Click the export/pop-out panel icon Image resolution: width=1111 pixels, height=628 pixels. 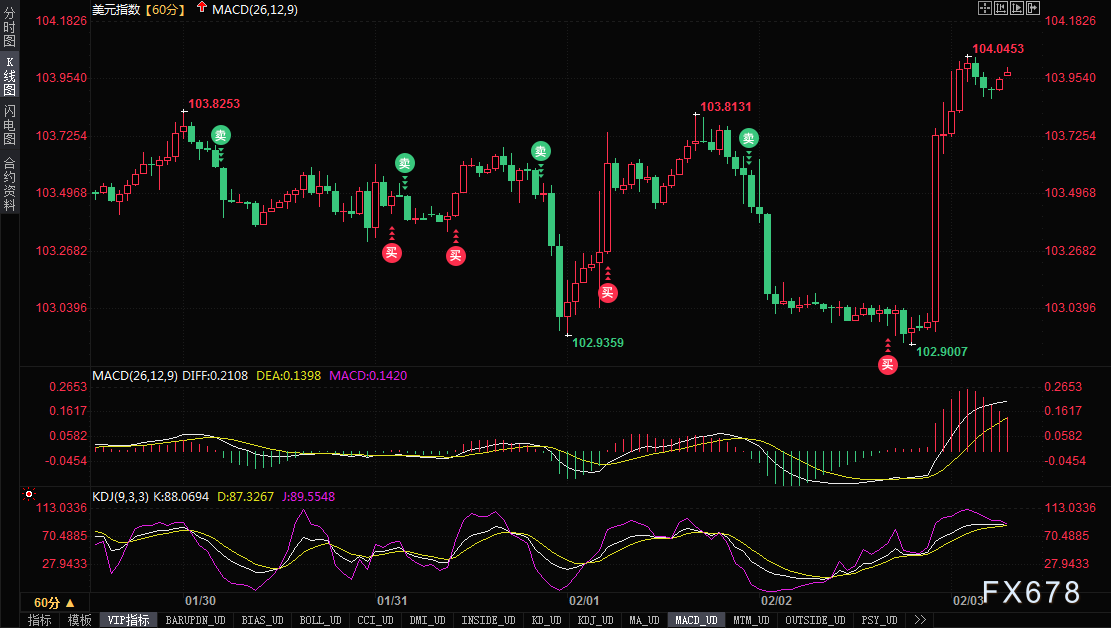tap(1033, 8)
